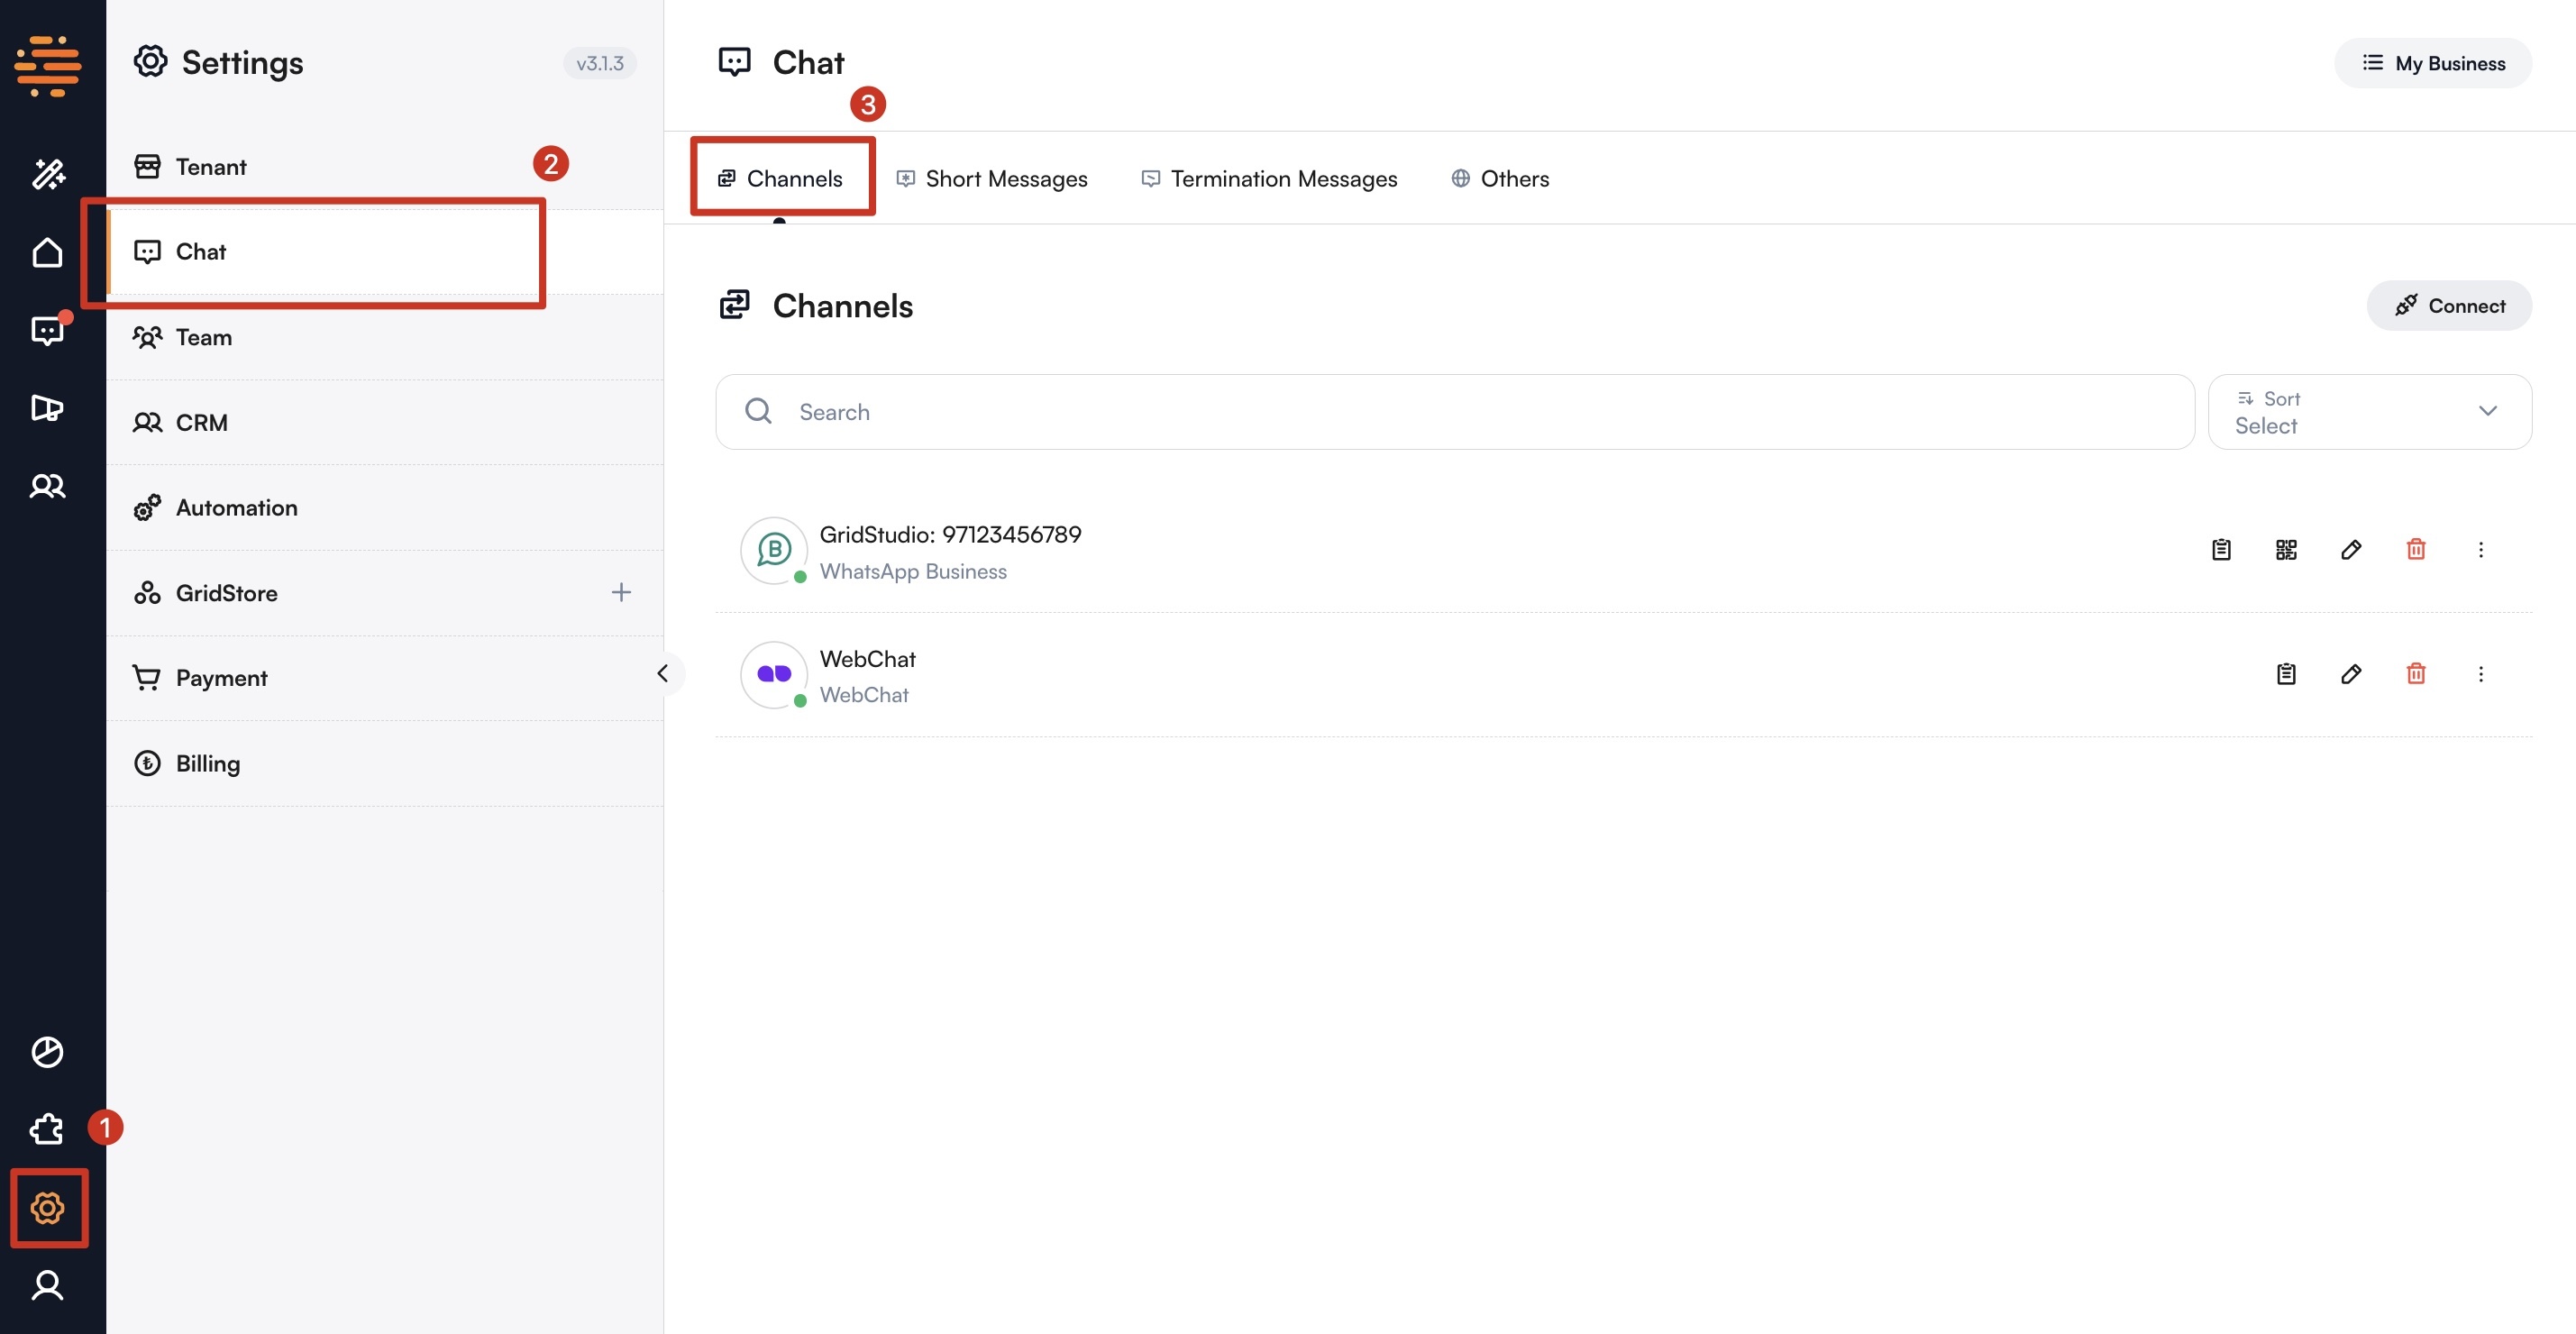The height and width of the screenshot is (1334, 2576).
Task: Show the QR code for GridStudio channel
Action: (x=2286, y=549)
